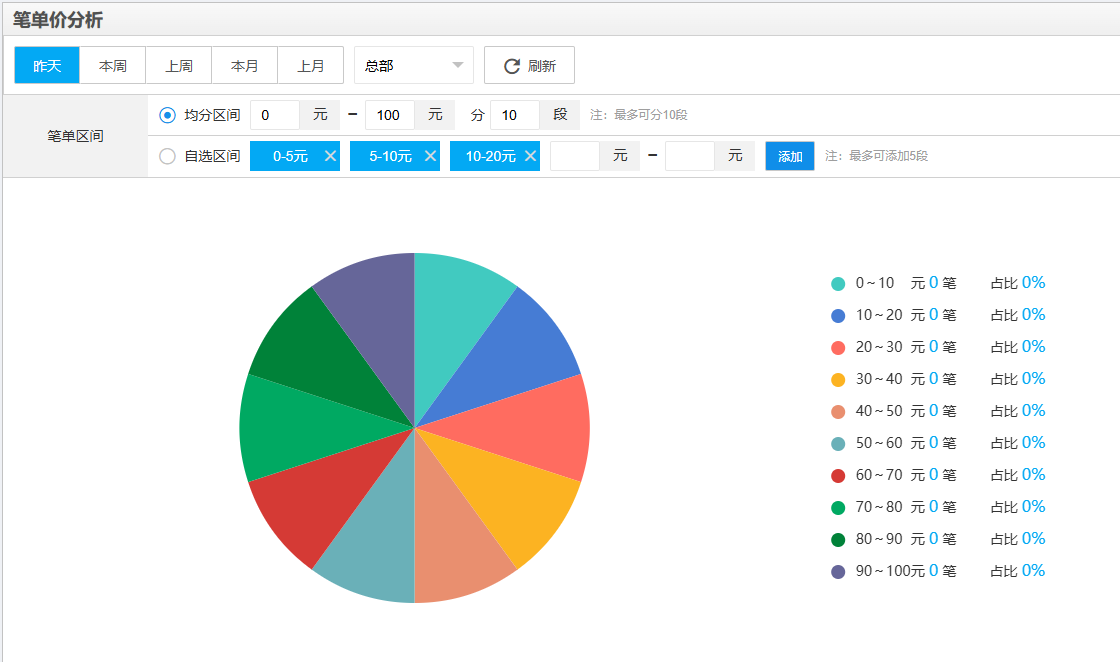Click the 30~40 legend label text
Image resolution: width=1120 pixels, height=662 pixels.
tap(879, 379)
